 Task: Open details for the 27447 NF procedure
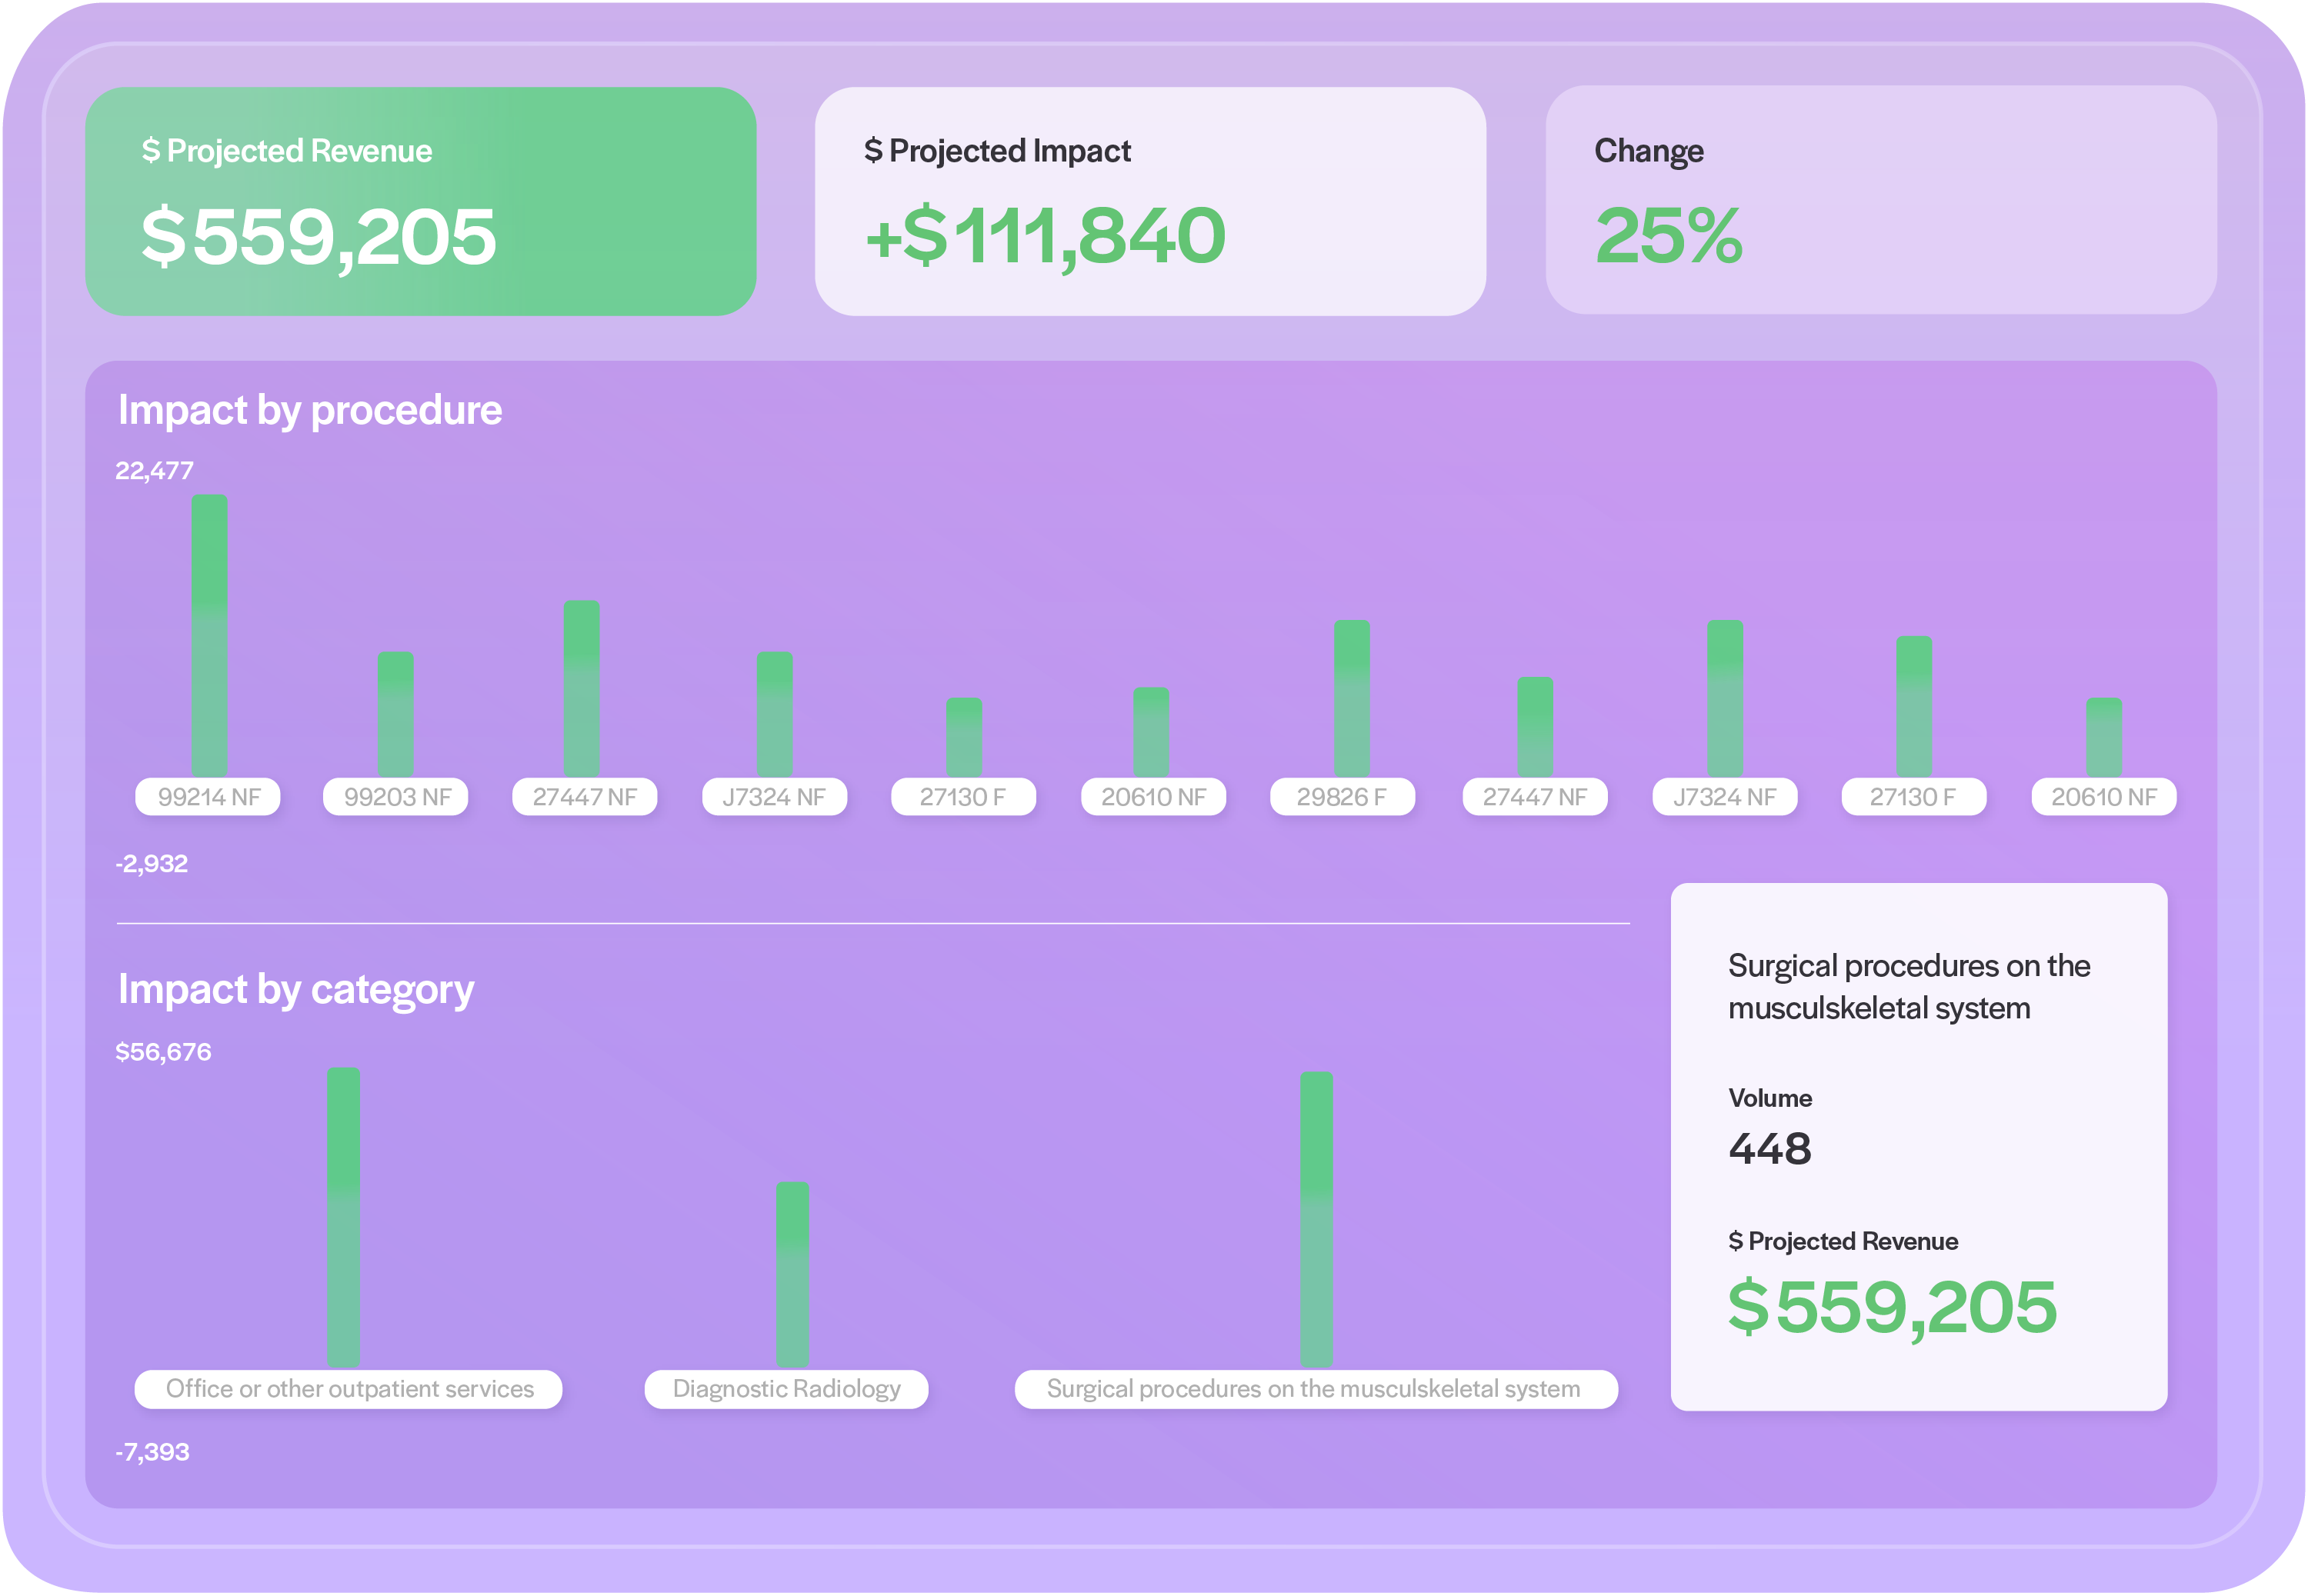pos(584,796)
